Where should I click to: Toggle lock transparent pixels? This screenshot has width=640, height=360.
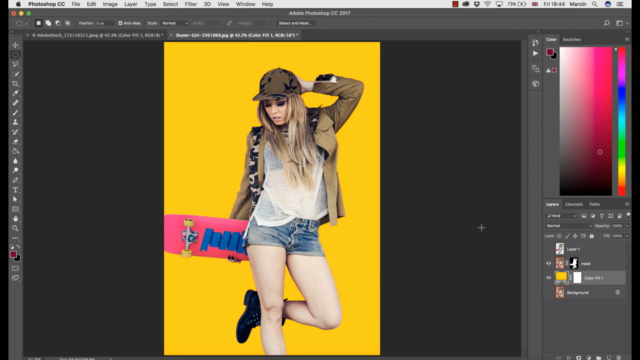tap(559, 236)
